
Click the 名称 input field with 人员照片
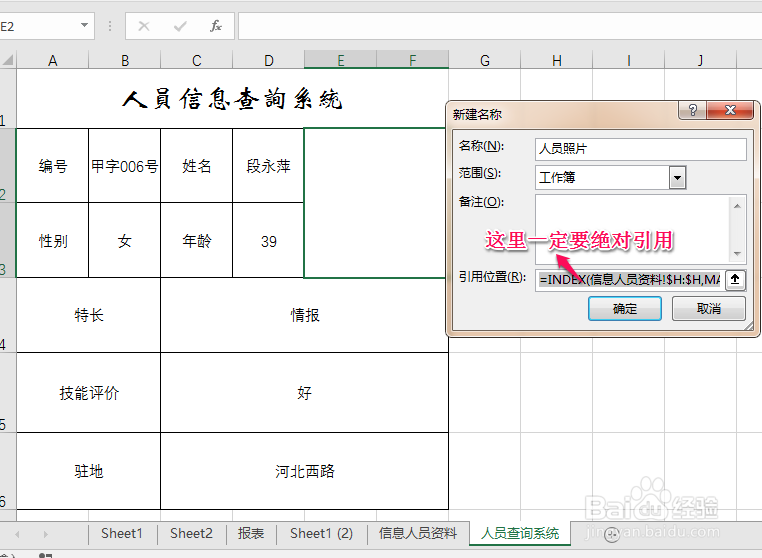[641, 149]
